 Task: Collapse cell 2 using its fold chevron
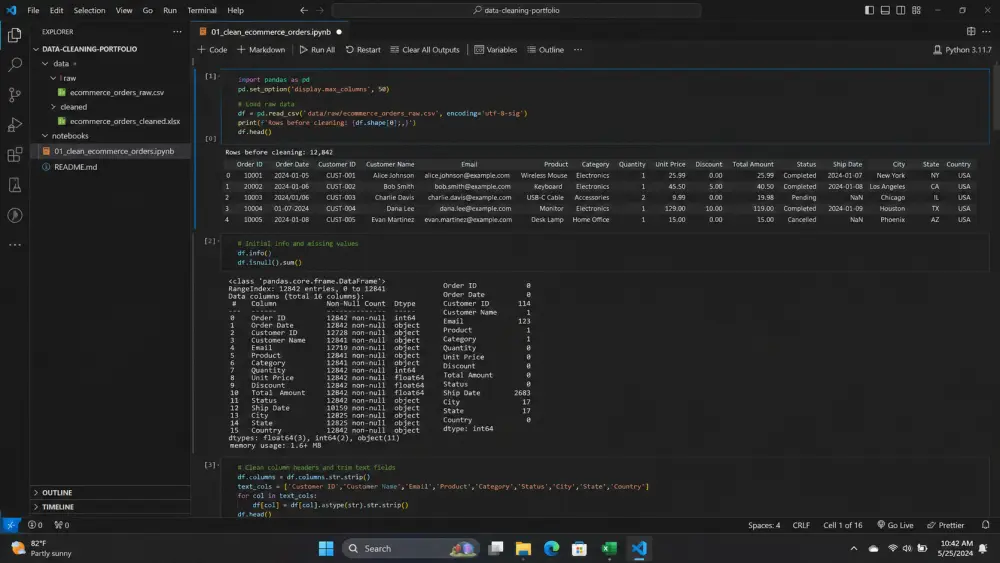click(219, 241)
